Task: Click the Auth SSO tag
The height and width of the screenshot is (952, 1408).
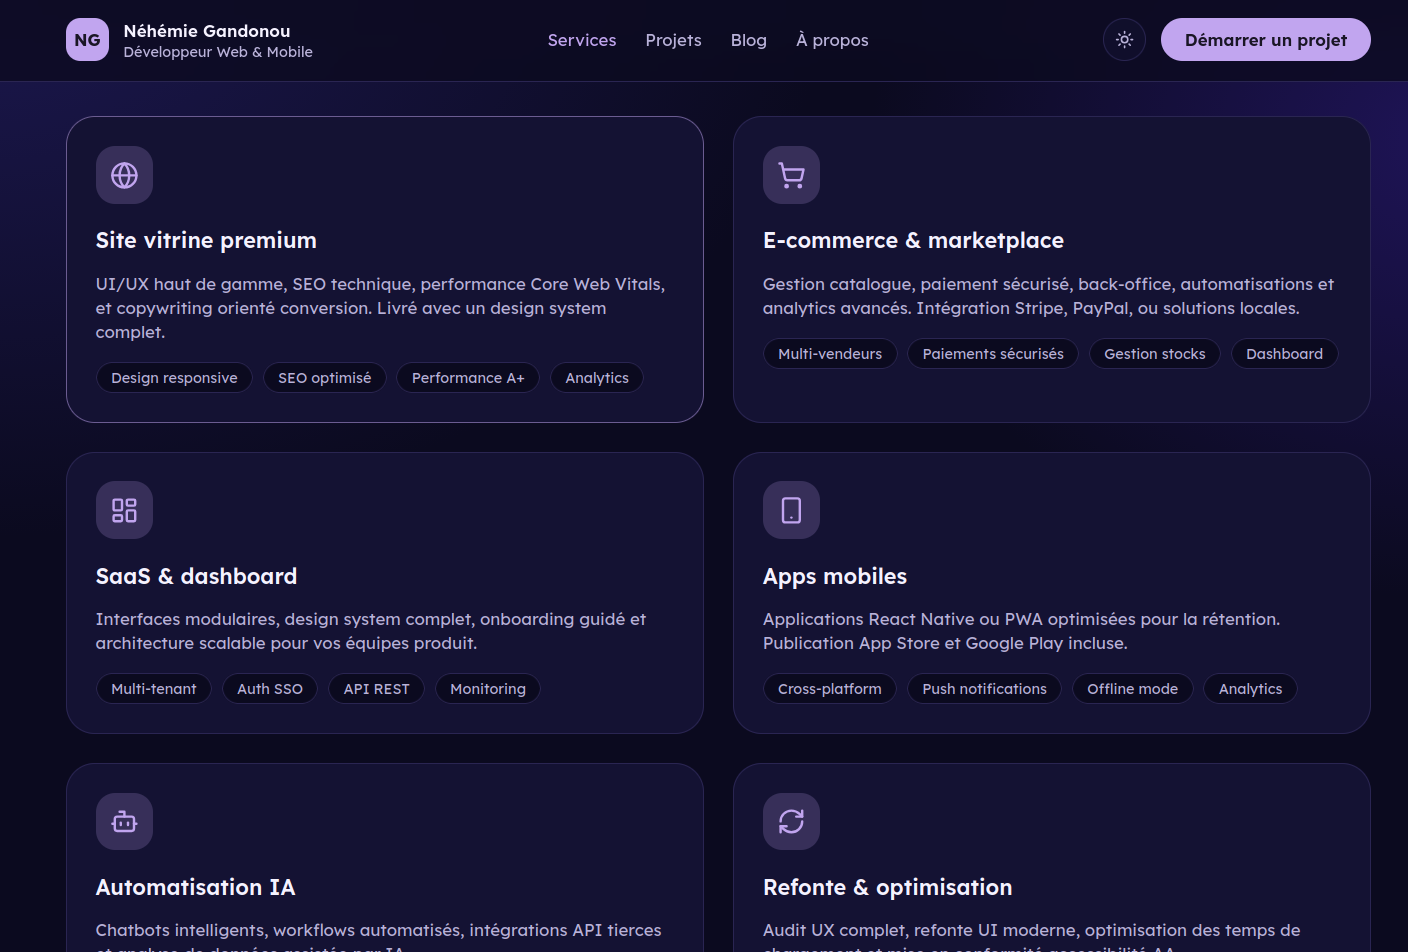Action: point(270,689)
